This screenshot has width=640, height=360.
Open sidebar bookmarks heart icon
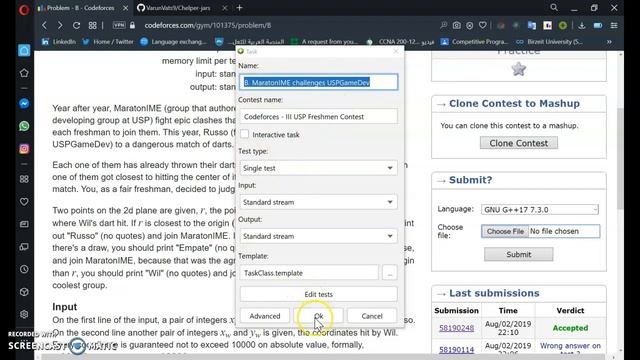[x=24, y=202]
